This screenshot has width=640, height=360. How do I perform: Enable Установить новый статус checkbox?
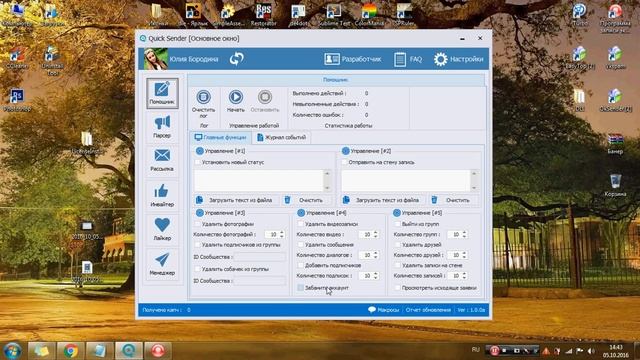[198, 162]
